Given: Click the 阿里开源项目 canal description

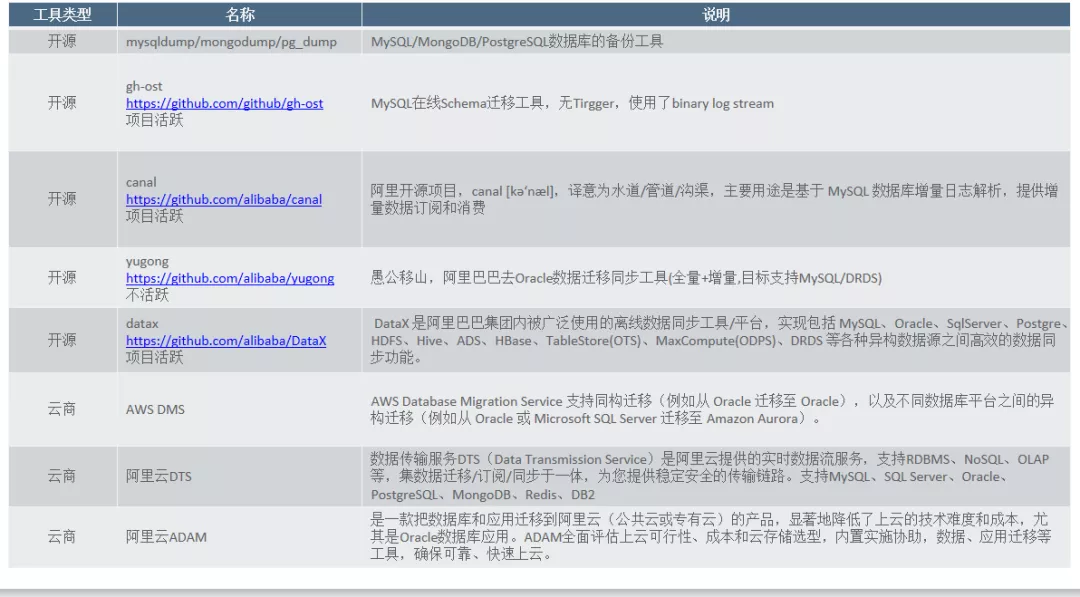Looking at the screenshot, I should click(714, 199).
